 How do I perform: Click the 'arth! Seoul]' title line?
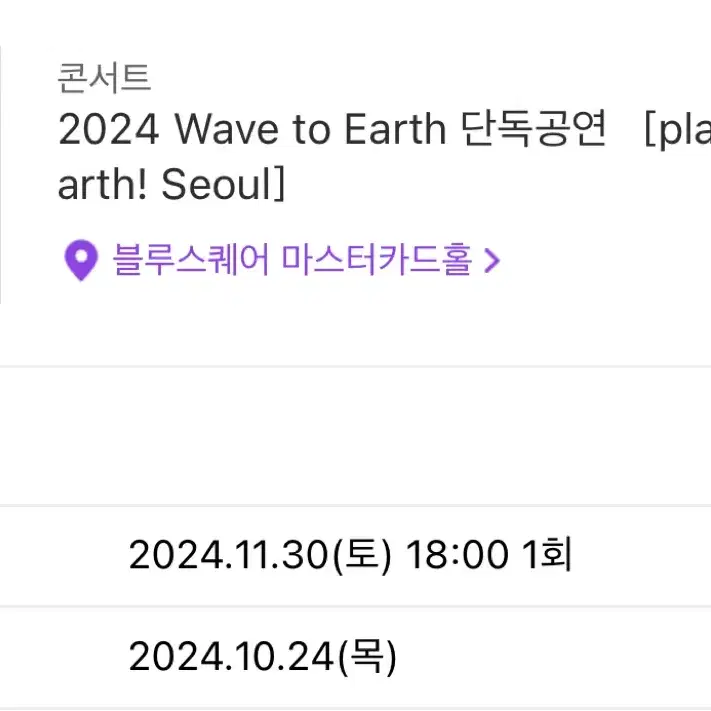coord(171,184)
